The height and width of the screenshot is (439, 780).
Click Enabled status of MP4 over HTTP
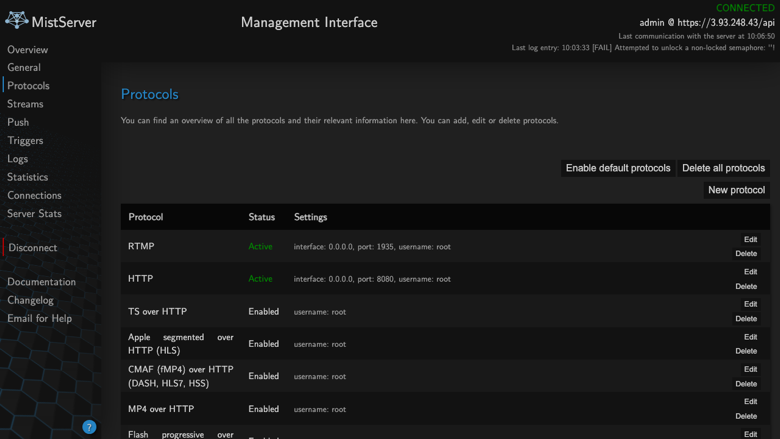[x=264, y=409]
